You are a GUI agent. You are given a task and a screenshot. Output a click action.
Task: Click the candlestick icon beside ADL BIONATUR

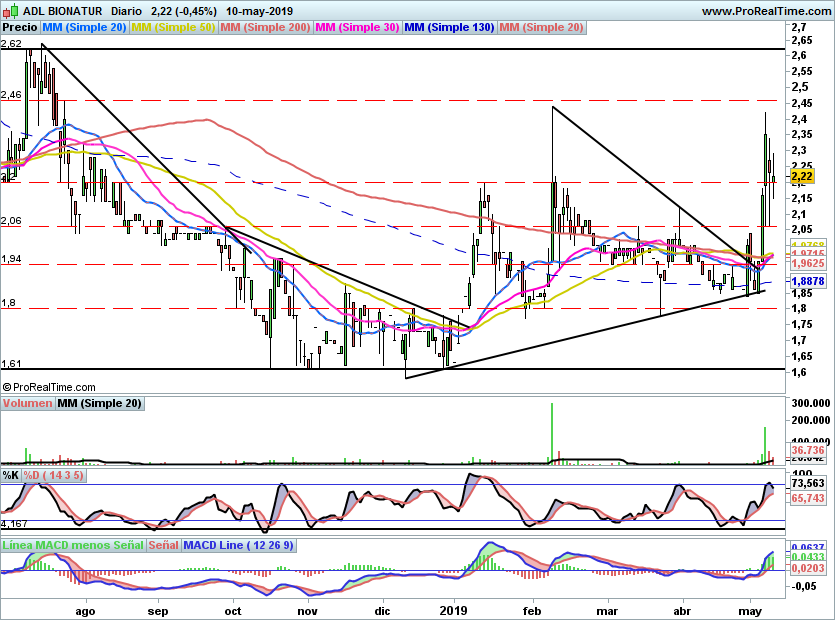click(11, 11)
